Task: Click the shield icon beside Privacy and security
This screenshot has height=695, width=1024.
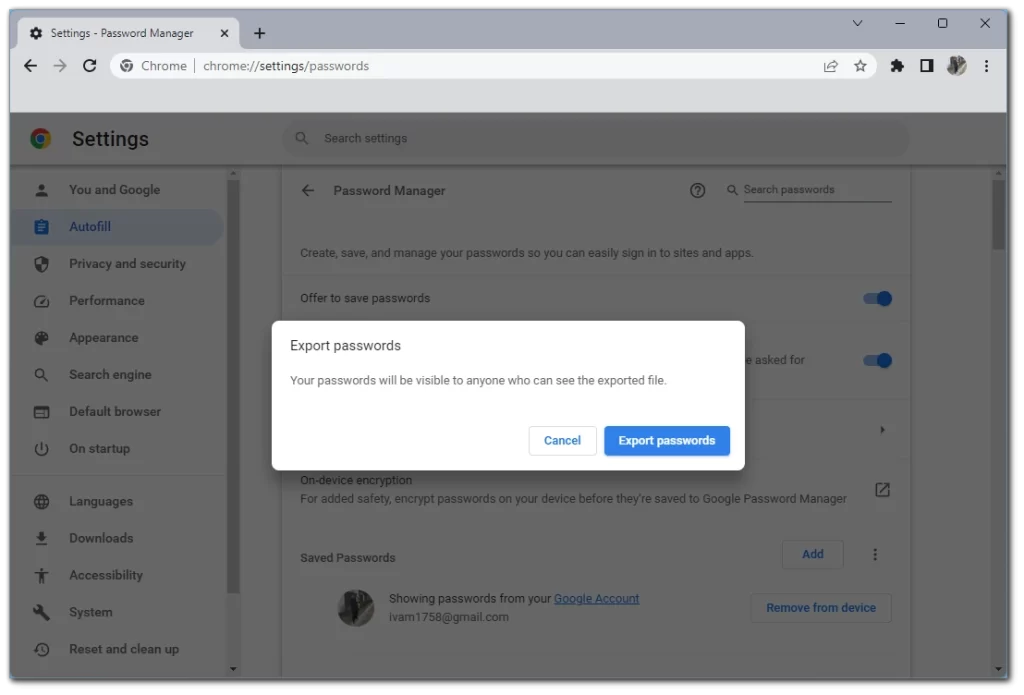Action: click(x=41, y=264)
